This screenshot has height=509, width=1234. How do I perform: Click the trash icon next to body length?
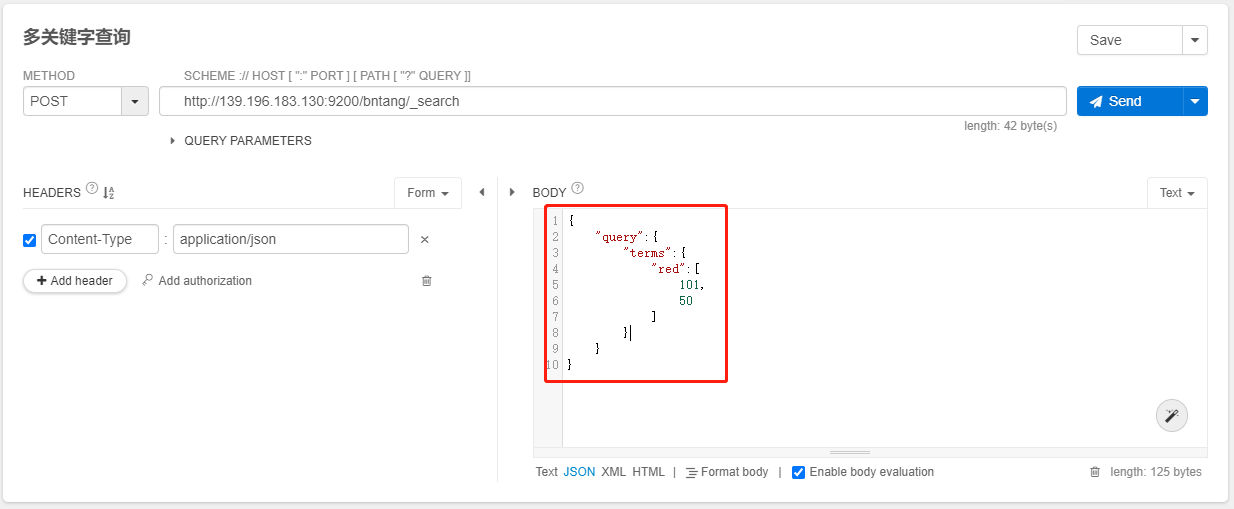(x=1095, y=472)
